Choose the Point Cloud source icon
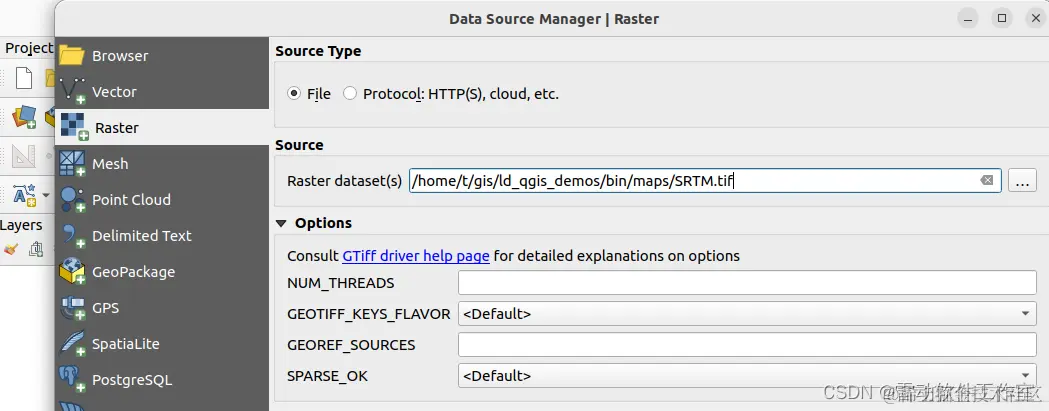Image resolution: width=1049 pixels, height=411 pixels. coord(72,200)
